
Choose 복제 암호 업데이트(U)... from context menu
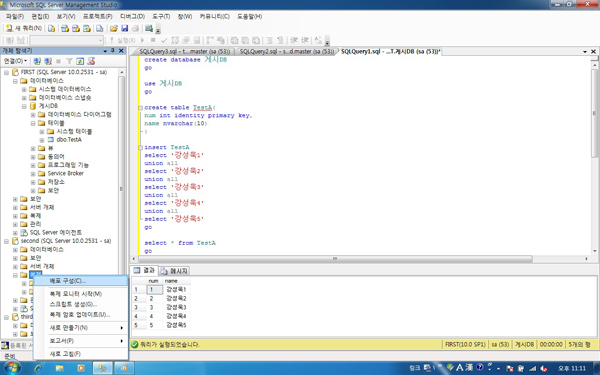81,315
